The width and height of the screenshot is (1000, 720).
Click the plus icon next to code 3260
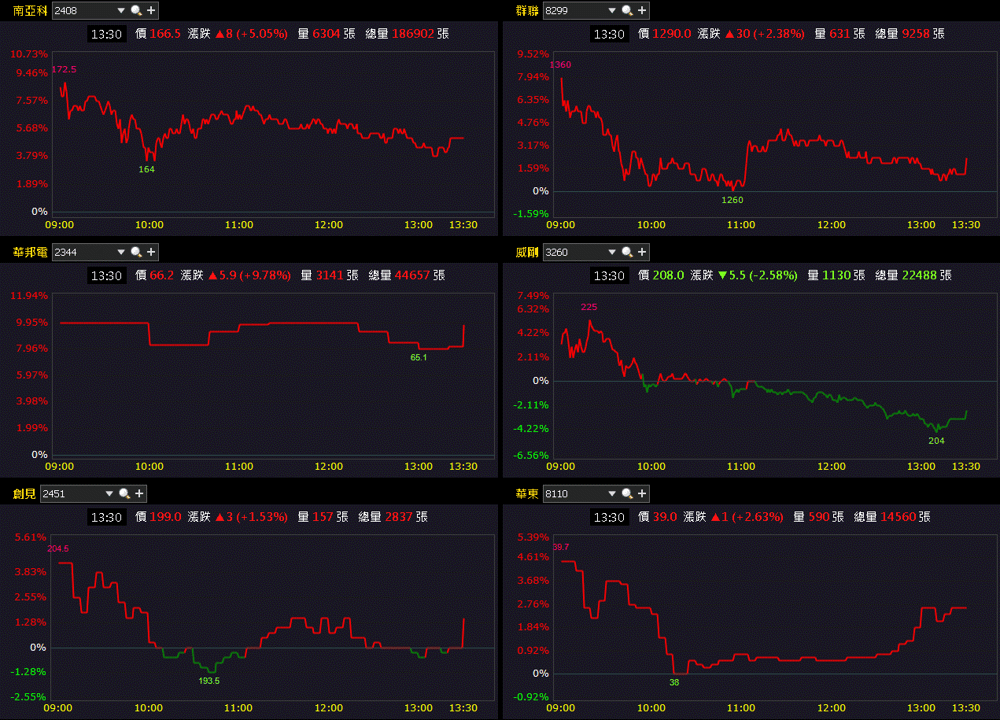click(642, 252)
